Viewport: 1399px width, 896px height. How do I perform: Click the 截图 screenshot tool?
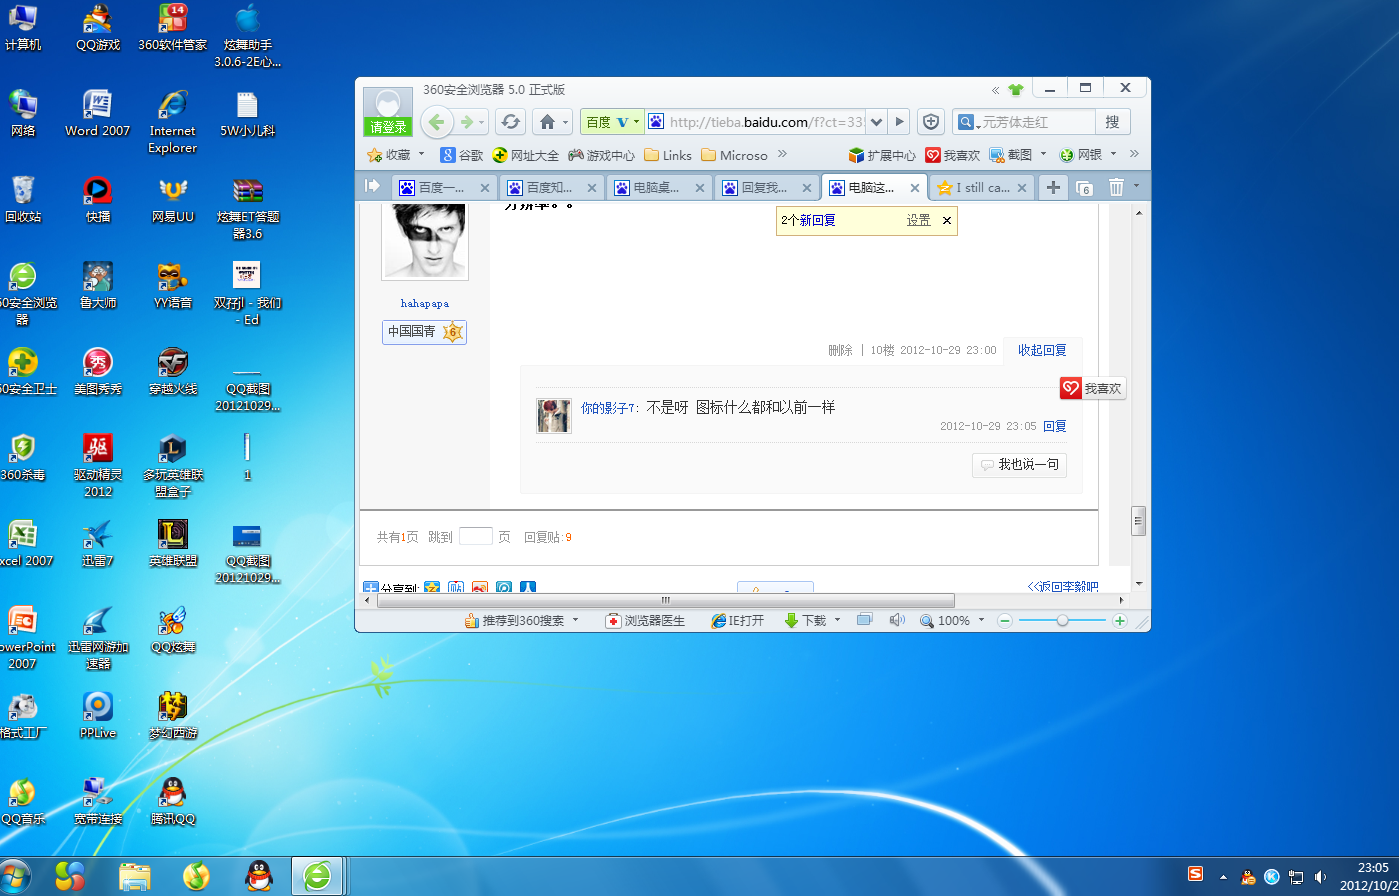point(1011,155)
